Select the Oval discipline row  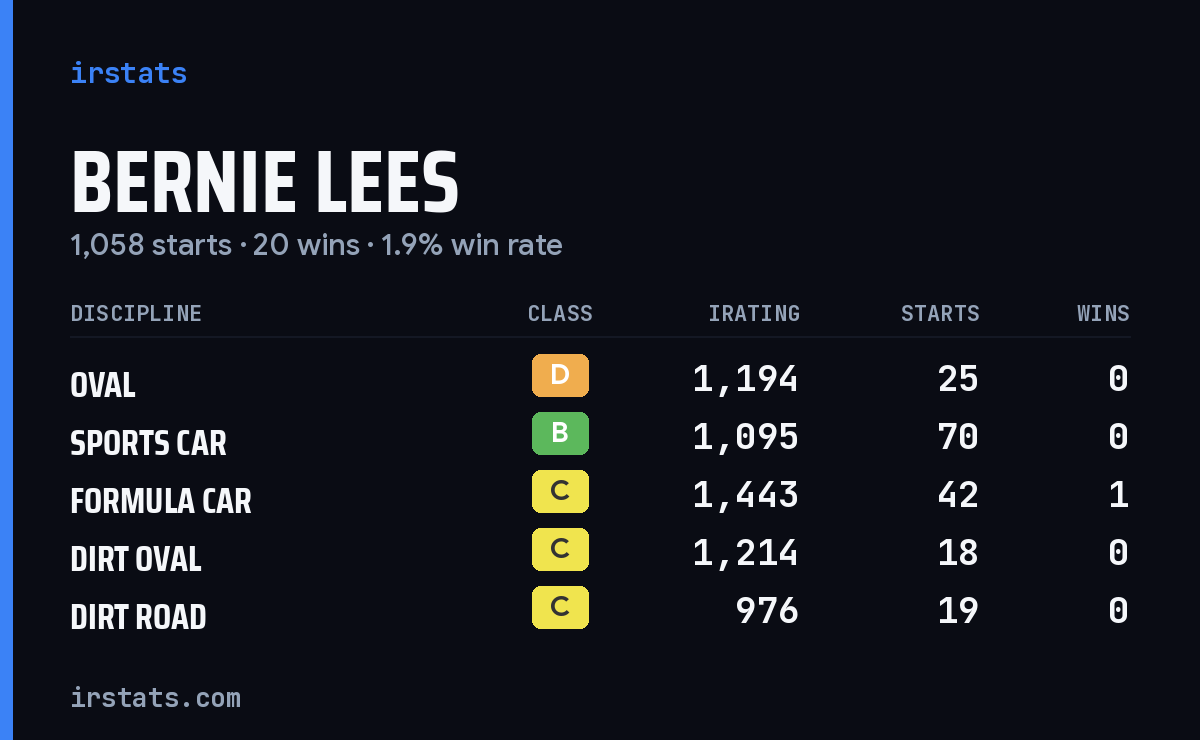point(600,379)
